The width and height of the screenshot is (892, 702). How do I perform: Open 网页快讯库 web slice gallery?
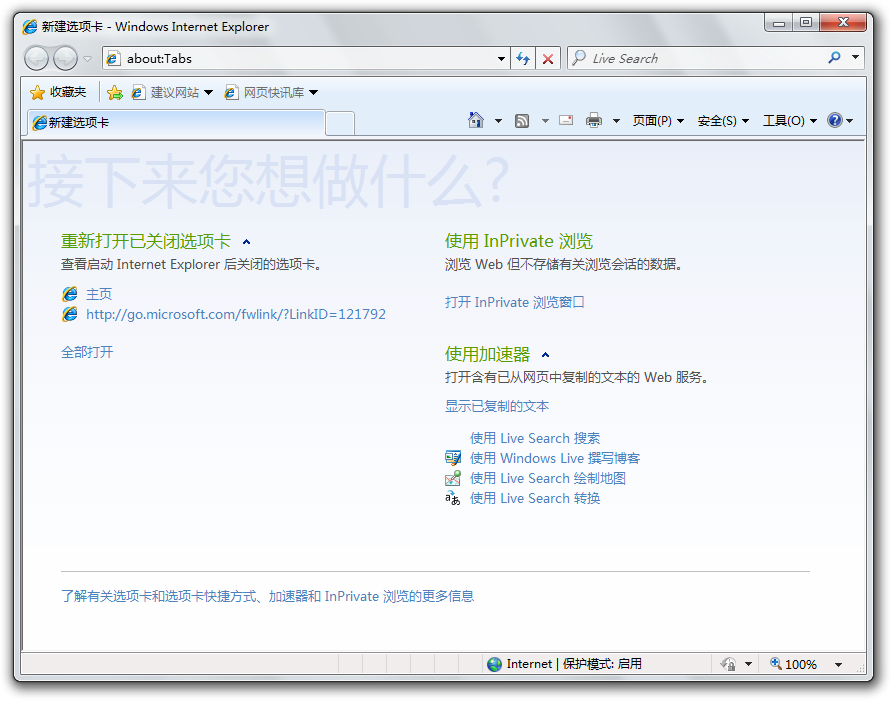(271, 92)
